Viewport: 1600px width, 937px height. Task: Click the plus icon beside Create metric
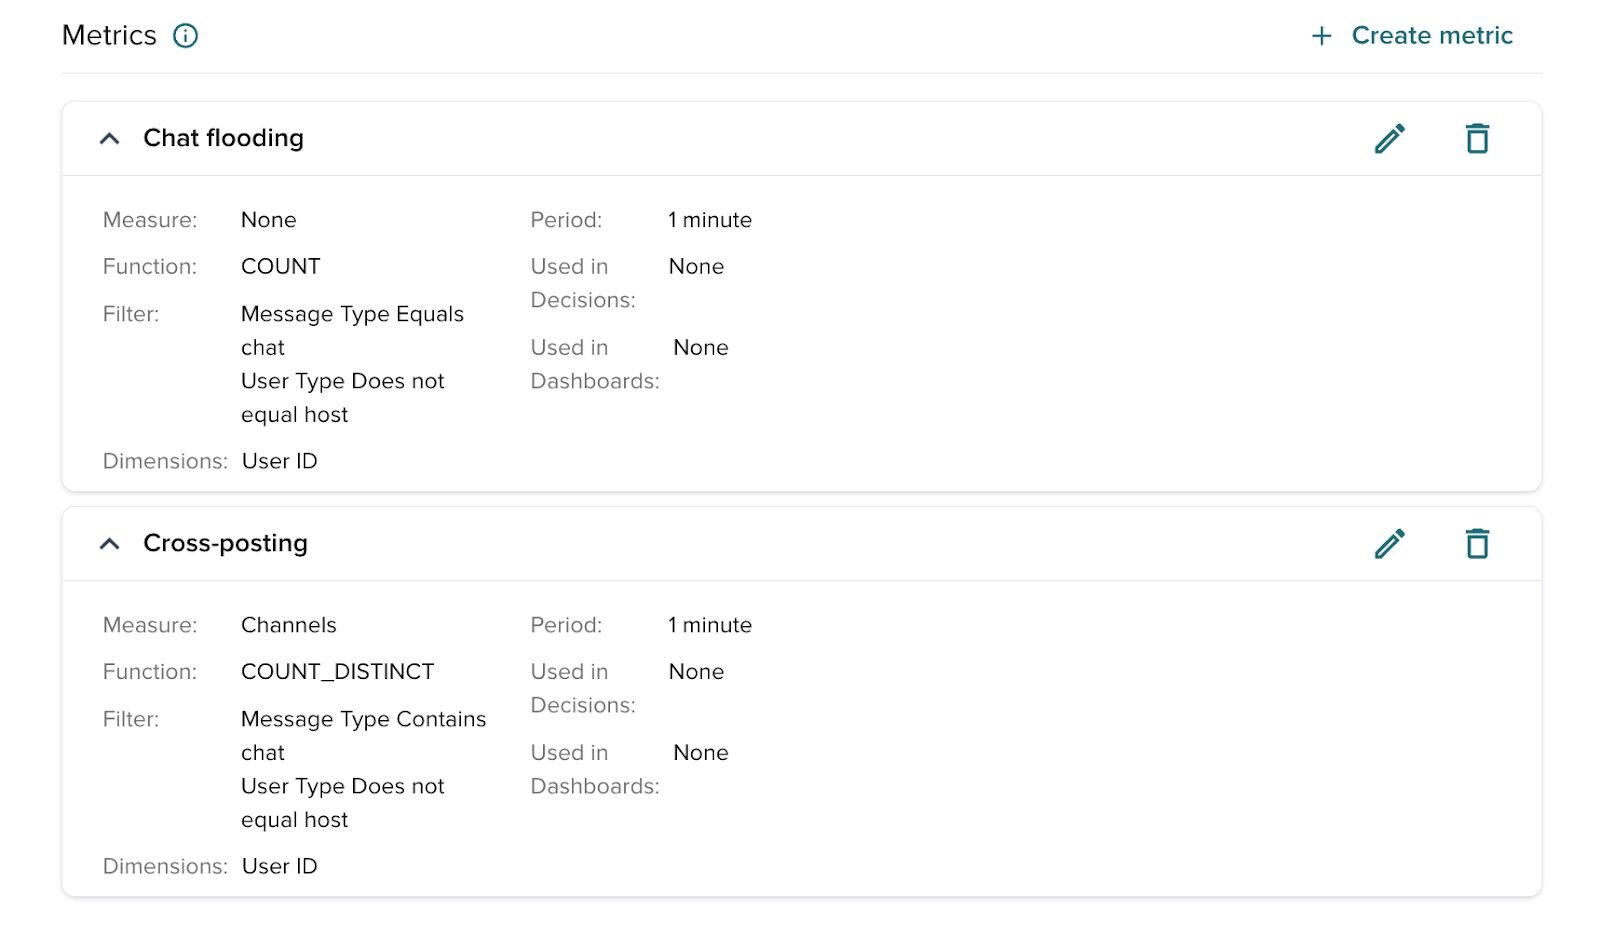pos(1320,35)
